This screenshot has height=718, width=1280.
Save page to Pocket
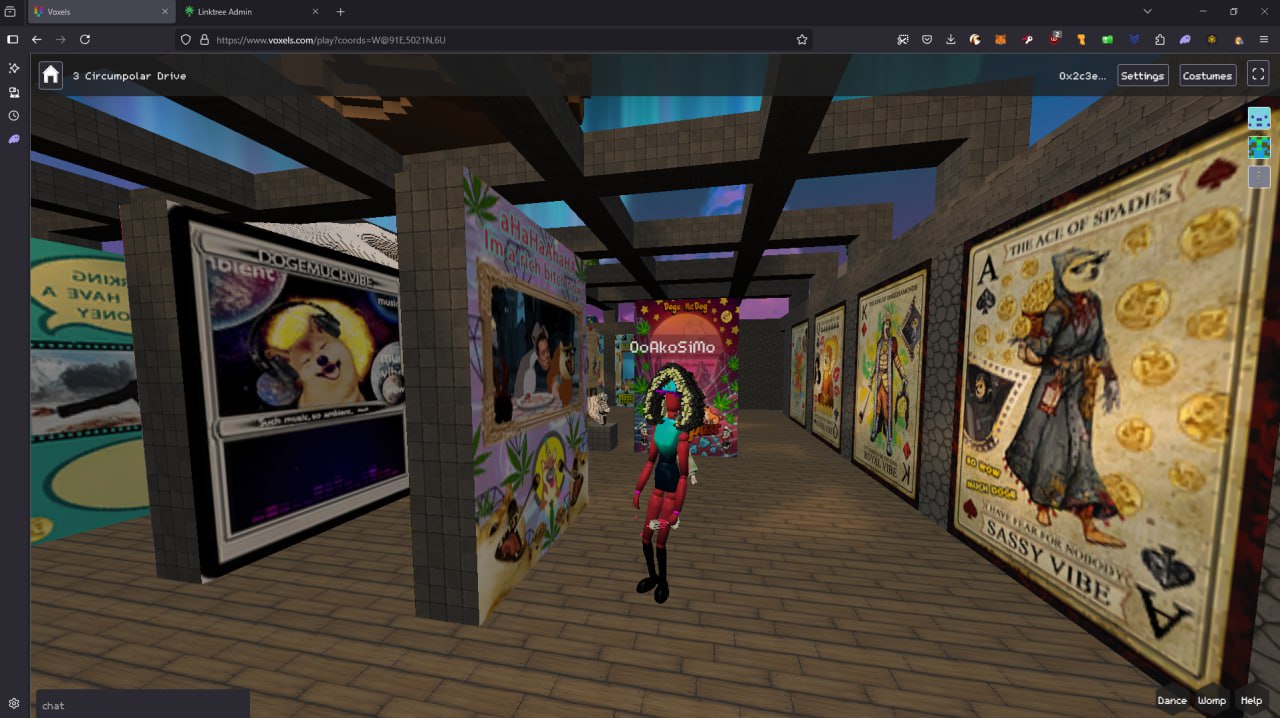(x=927, y=40)
